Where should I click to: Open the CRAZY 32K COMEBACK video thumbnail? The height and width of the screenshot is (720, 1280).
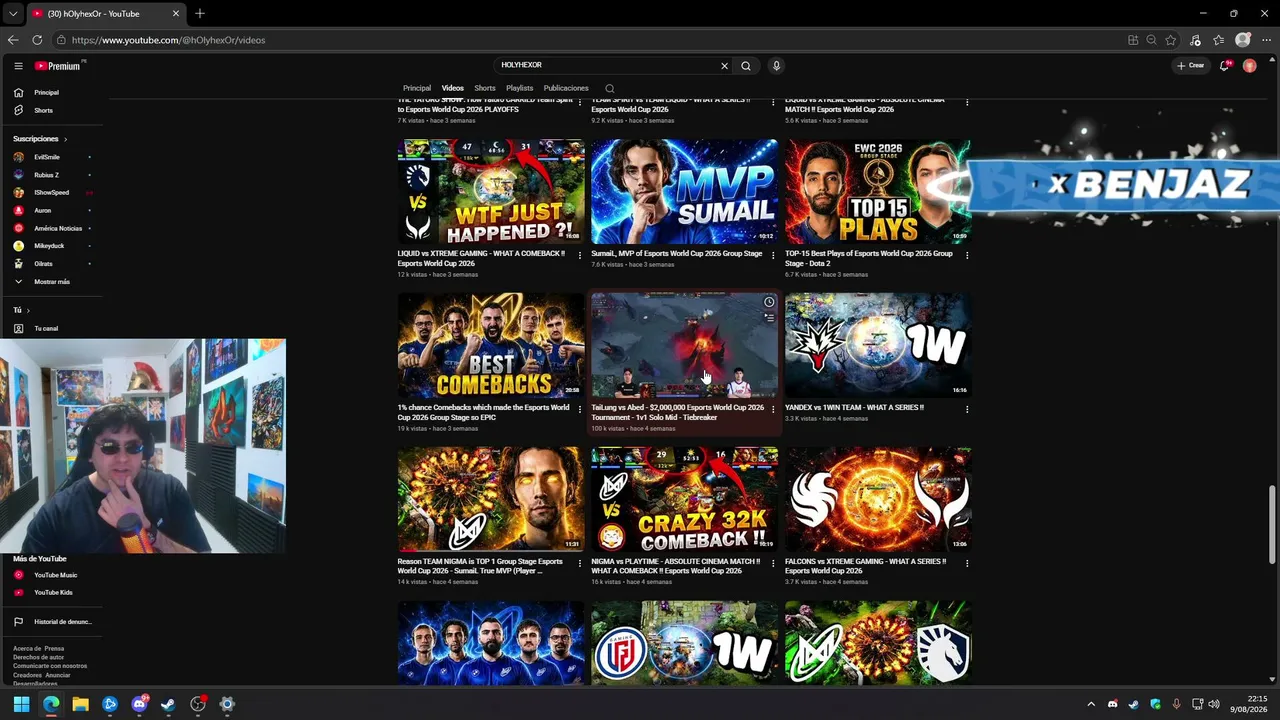tap(684, 500)
